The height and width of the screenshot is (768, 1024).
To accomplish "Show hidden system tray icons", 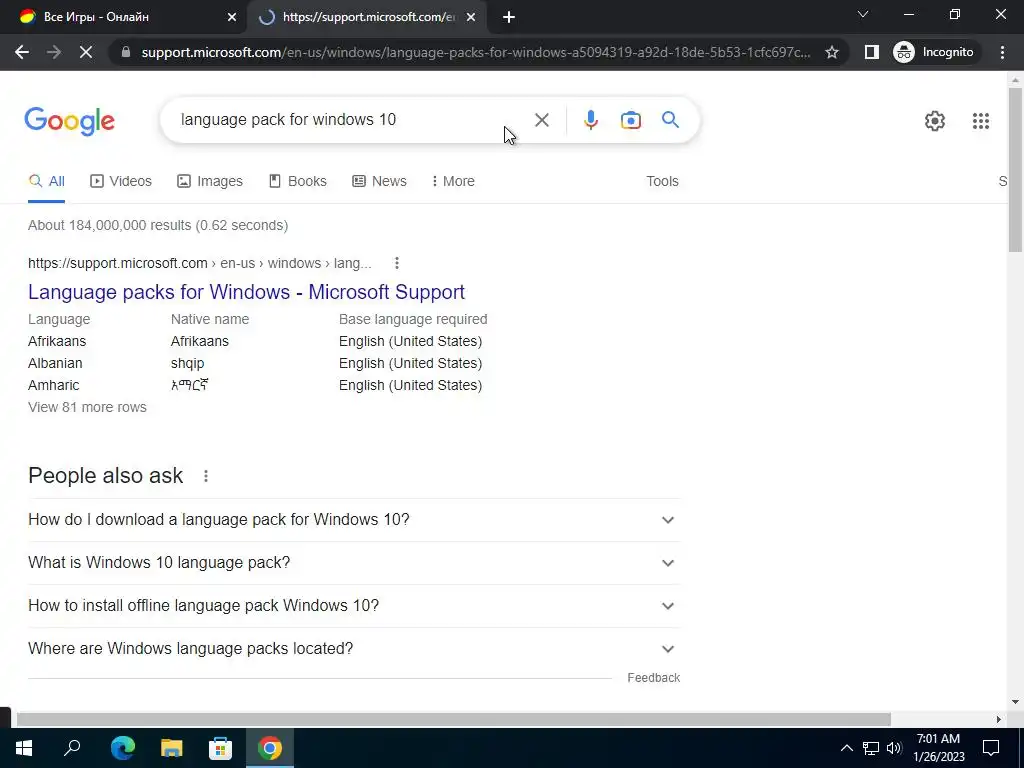I will coord(846,748).
